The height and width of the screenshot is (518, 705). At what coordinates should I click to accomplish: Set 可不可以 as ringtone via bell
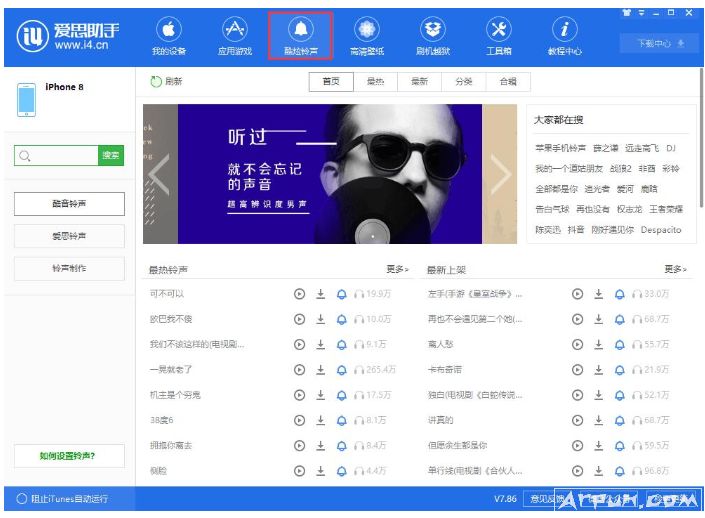coord(342,294)
